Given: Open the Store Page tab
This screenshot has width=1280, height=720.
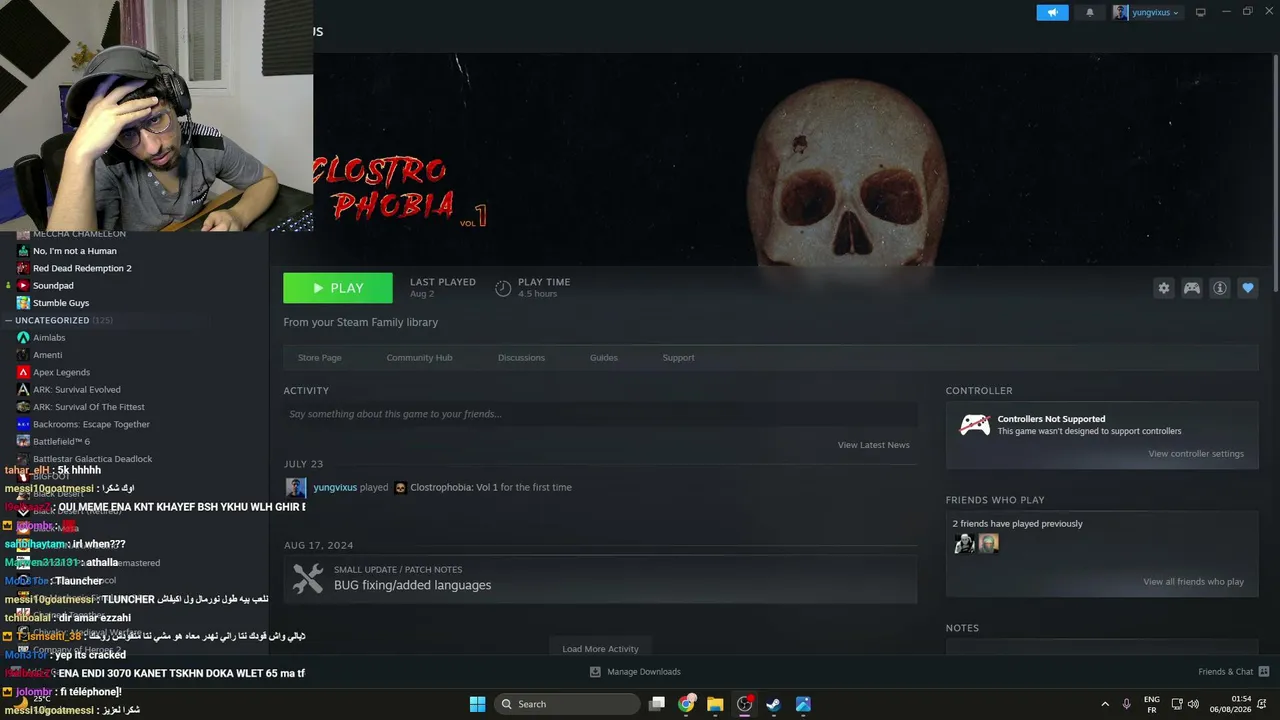Looking at the screenshot, I should pyautogui.click(x=320, y=357).
